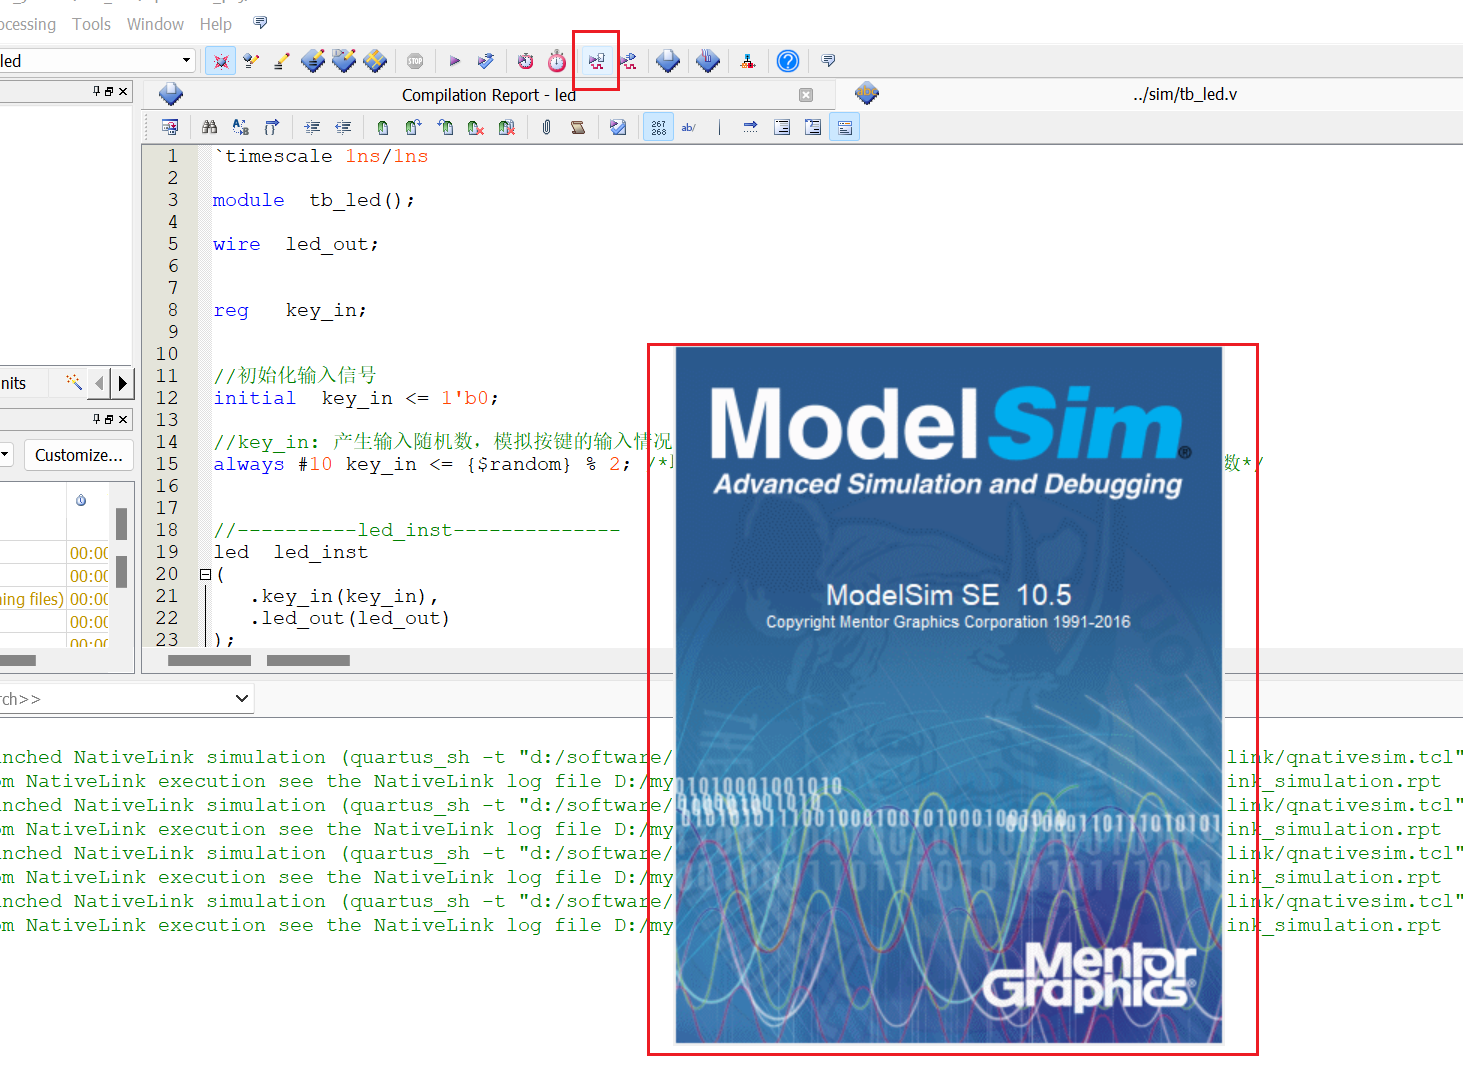
Task: Collapse the led_inst code block at line 20
Action: pyautogui.click(x=204, y=574)
